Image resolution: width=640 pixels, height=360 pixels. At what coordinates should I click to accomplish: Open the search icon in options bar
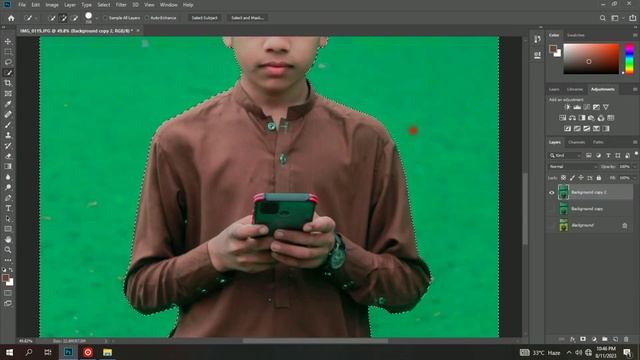pos(602,18)
